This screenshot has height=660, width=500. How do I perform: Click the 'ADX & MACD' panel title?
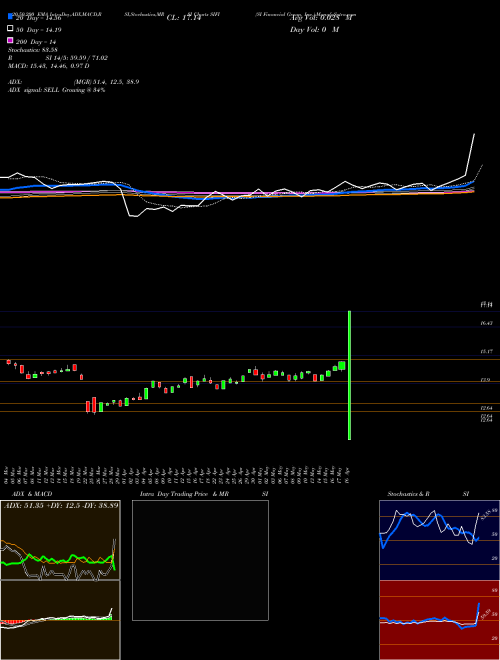pos(32,494)
